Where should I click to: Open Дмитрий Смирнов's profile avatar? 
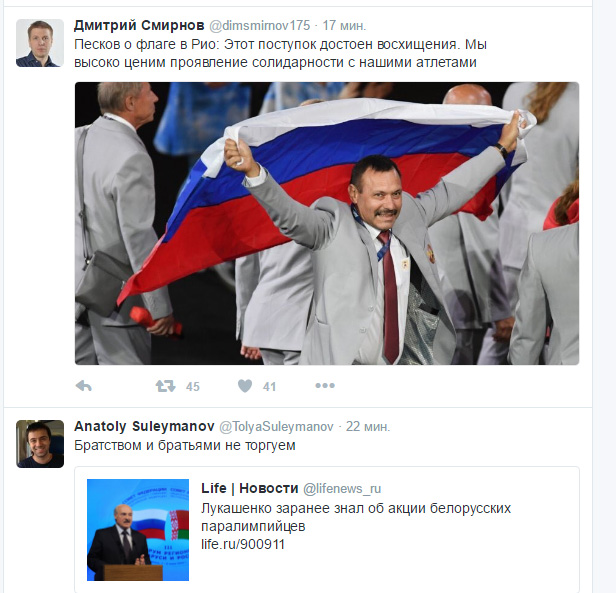point(40,43)
